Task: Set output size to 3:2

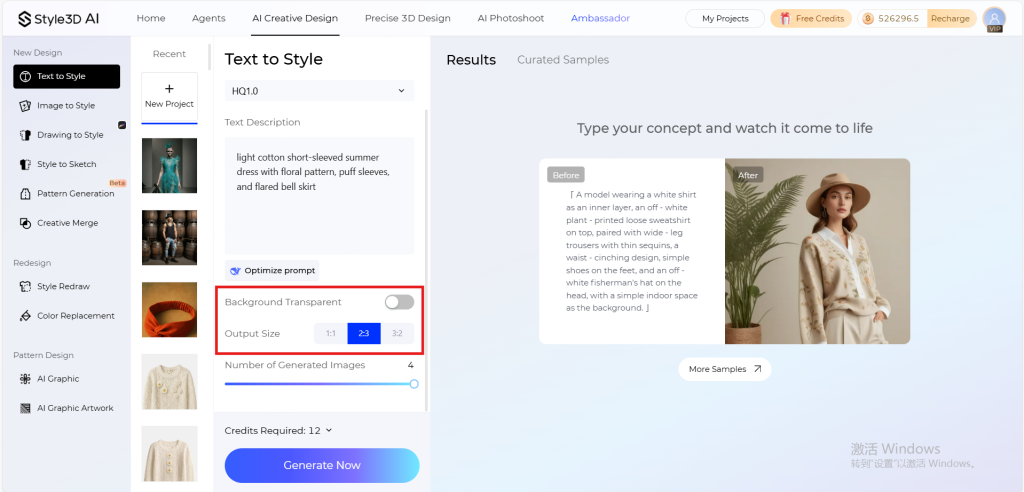Action: click(397, 333)
